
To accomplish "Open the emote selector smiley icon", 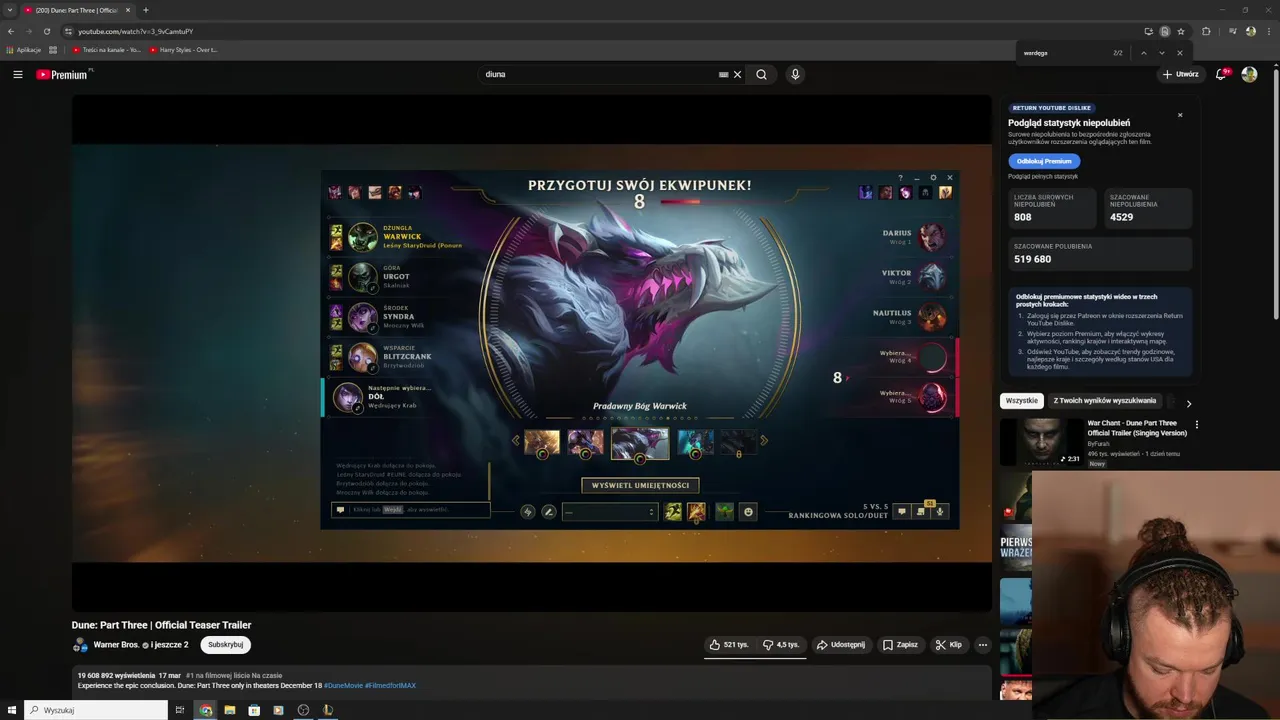I will (x=748, y=512).
